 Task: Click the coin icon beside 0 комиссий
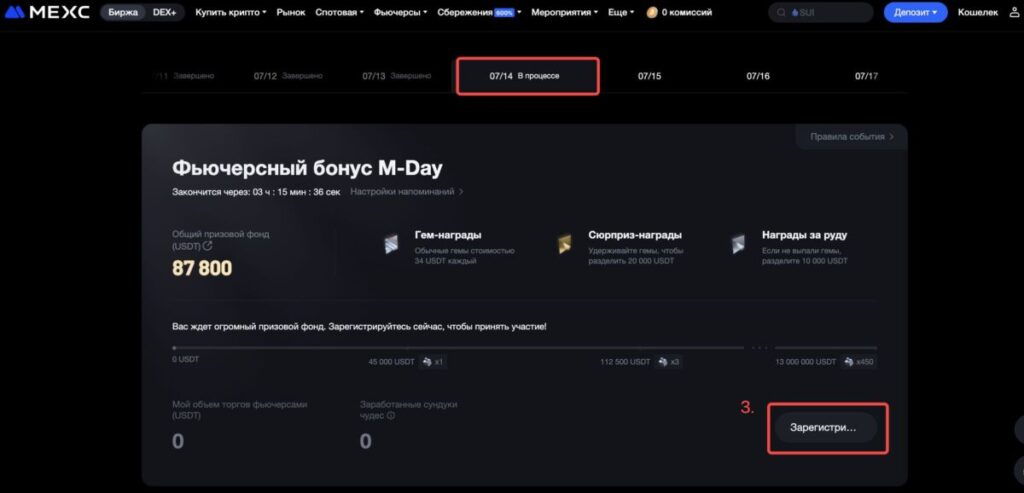click(x=652, y=13)
